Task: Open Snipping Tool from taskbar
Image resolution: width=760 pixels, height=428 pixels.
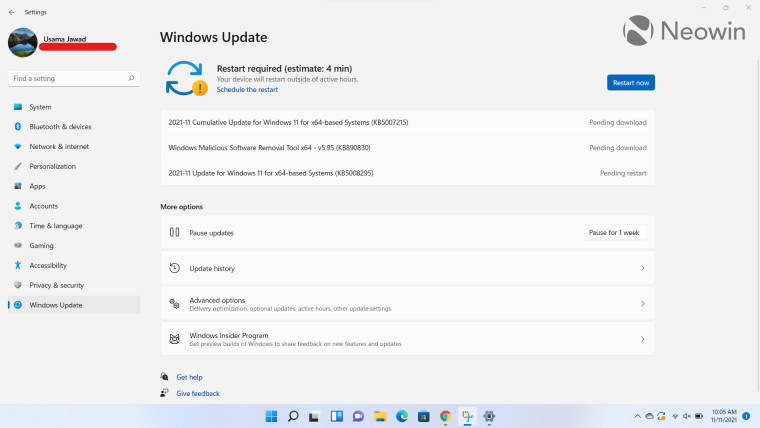Action: (467, 416)
